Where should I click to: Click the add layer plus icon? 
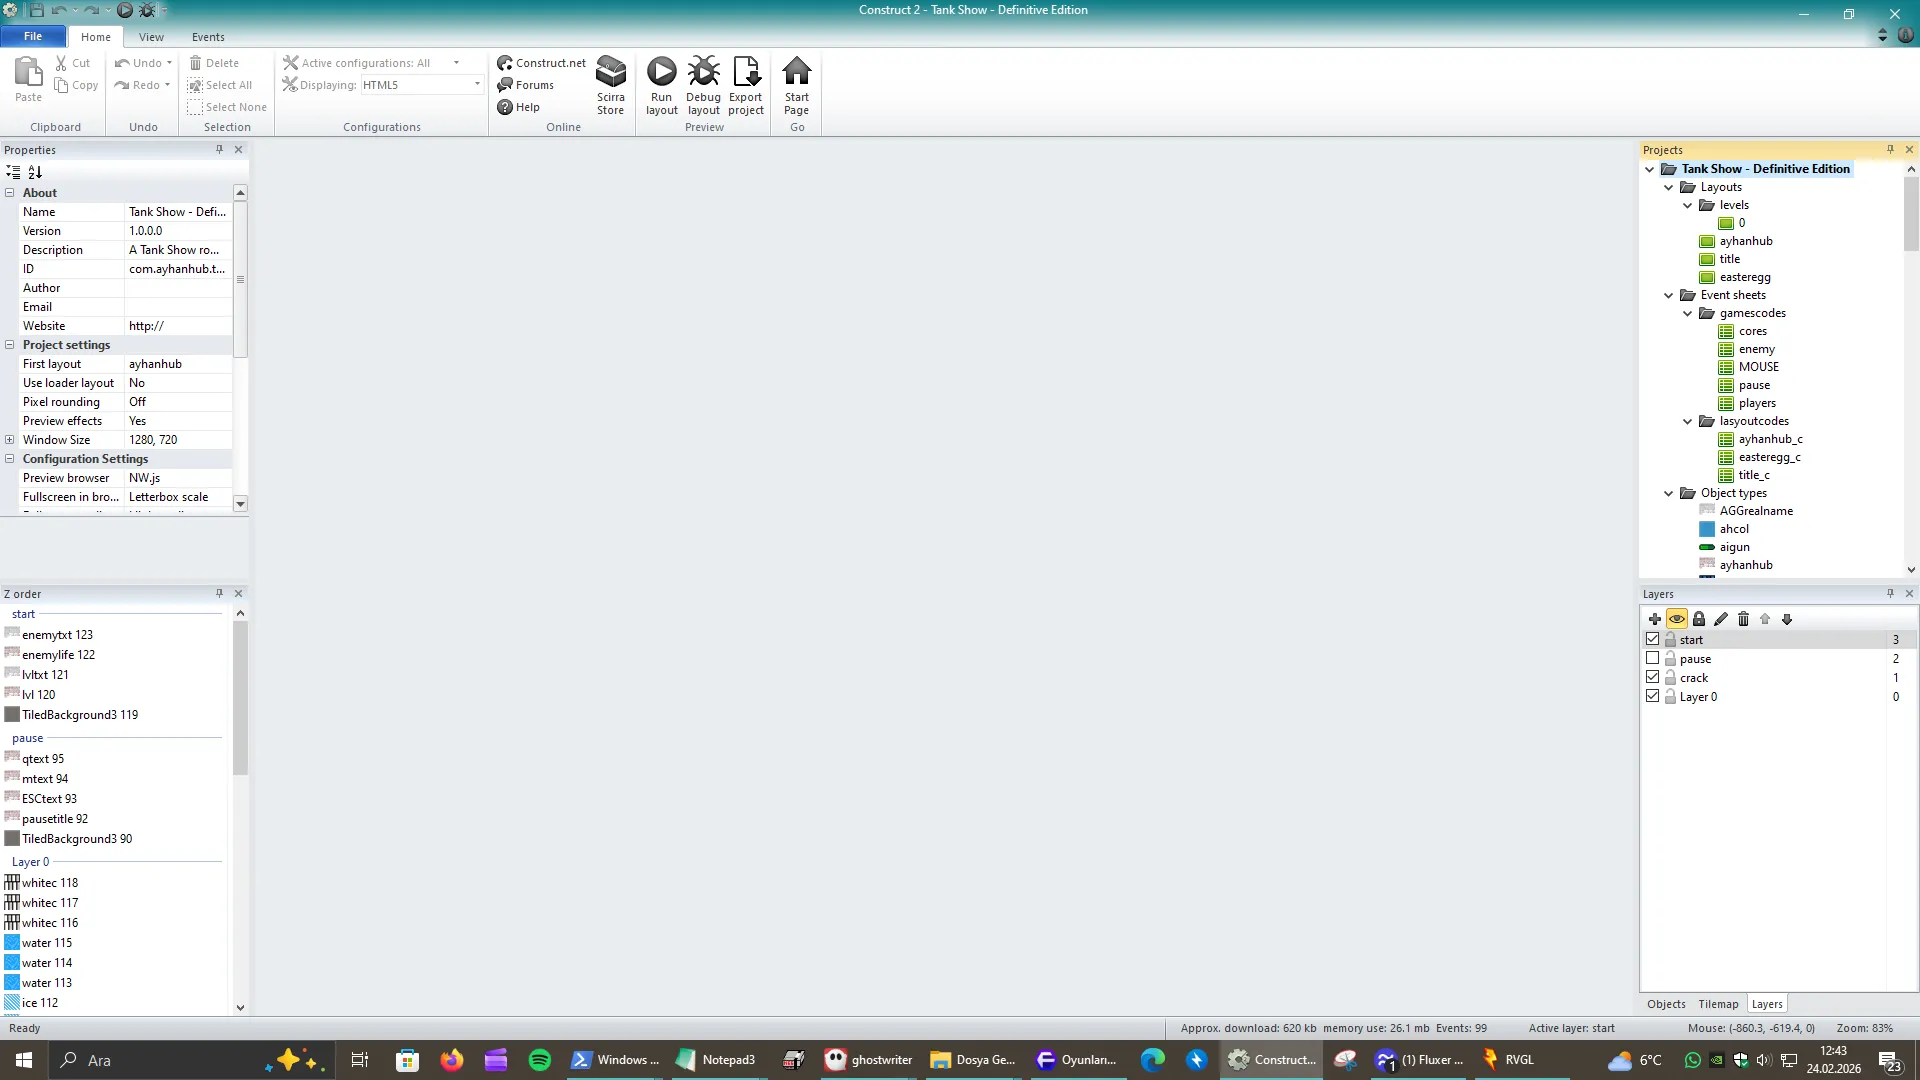pyautogui.click(x=1654, y=619)
